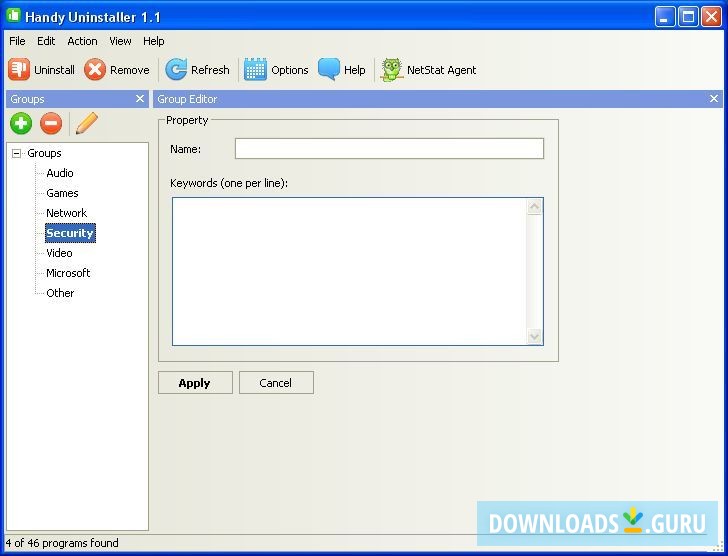Open the Action menu
Viewport: 728px width, 556px height.
(x=82, y=41)
